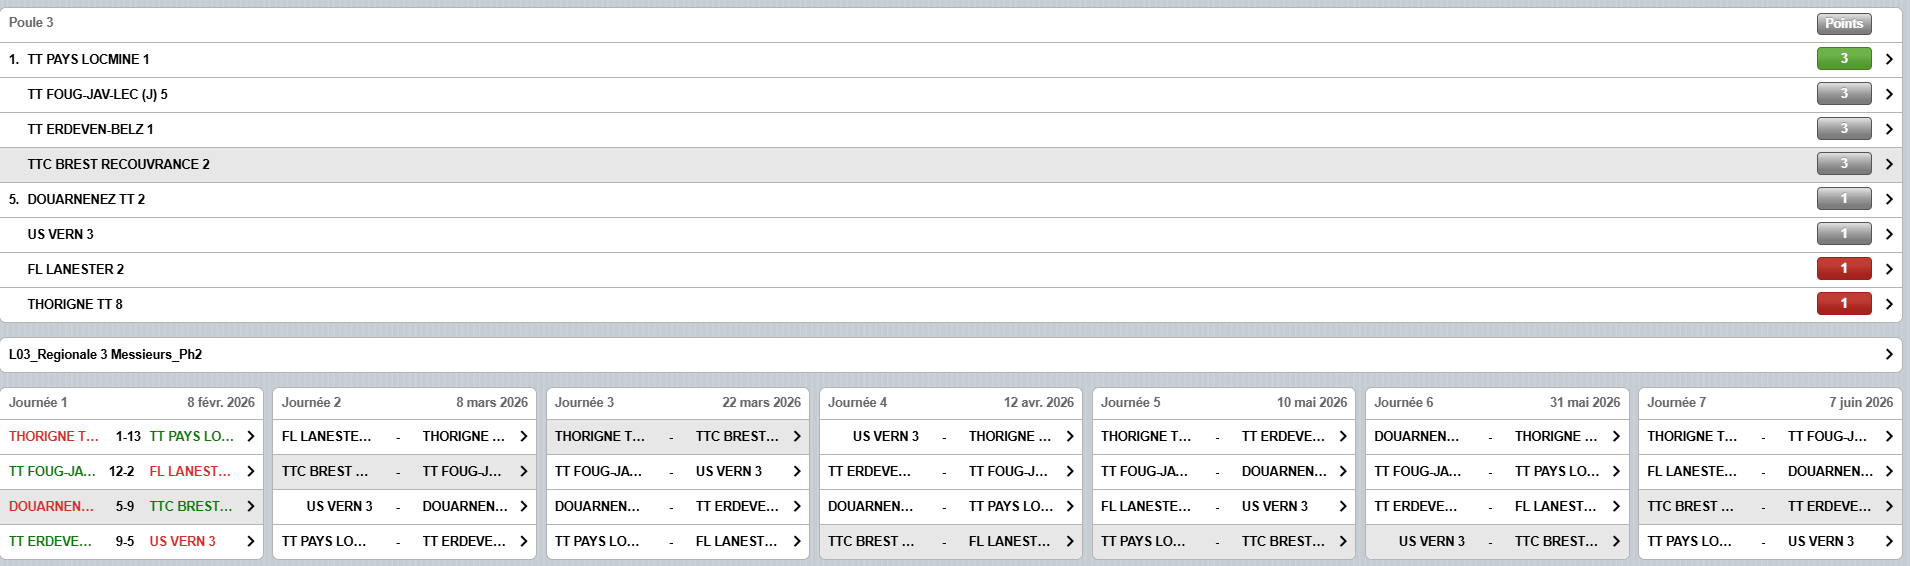1910x566 pixels.
Task: Open Journée 1 match THORIGNE vs TT PAYS LOCMINE 1-13
Action: point(128,436)
